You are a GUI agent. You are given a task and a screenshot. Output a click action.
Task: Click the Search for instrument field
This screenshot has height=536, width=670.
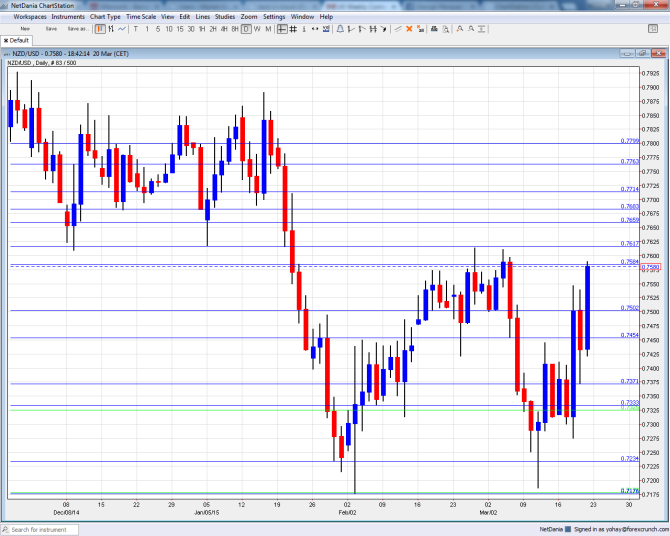[x=39, y=530]
